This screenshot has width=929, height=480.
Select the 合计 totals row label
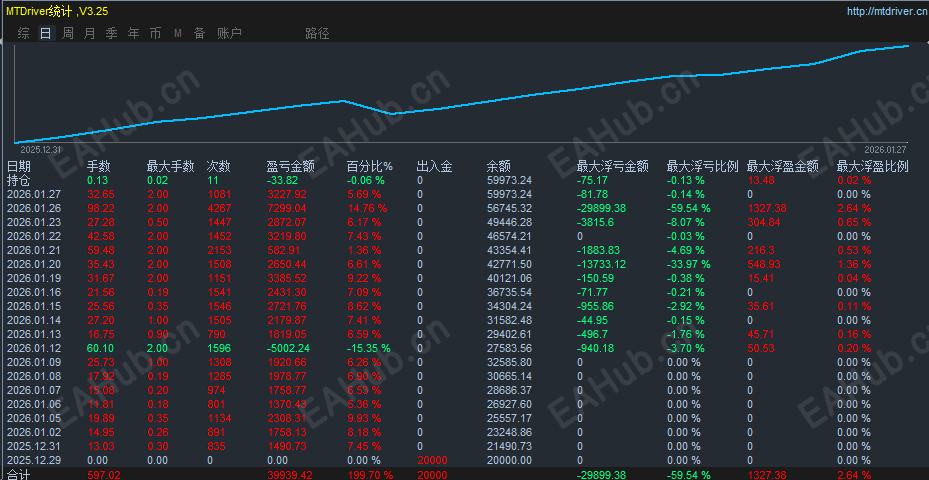(x=19, y=475)
